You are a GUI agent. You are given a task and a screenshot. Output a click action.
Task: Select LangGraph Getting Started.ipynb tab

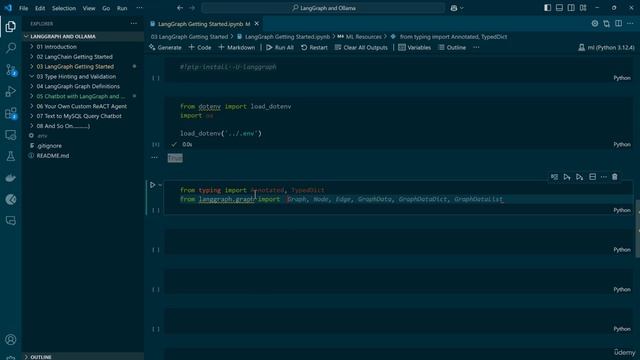tap(204, 24)
